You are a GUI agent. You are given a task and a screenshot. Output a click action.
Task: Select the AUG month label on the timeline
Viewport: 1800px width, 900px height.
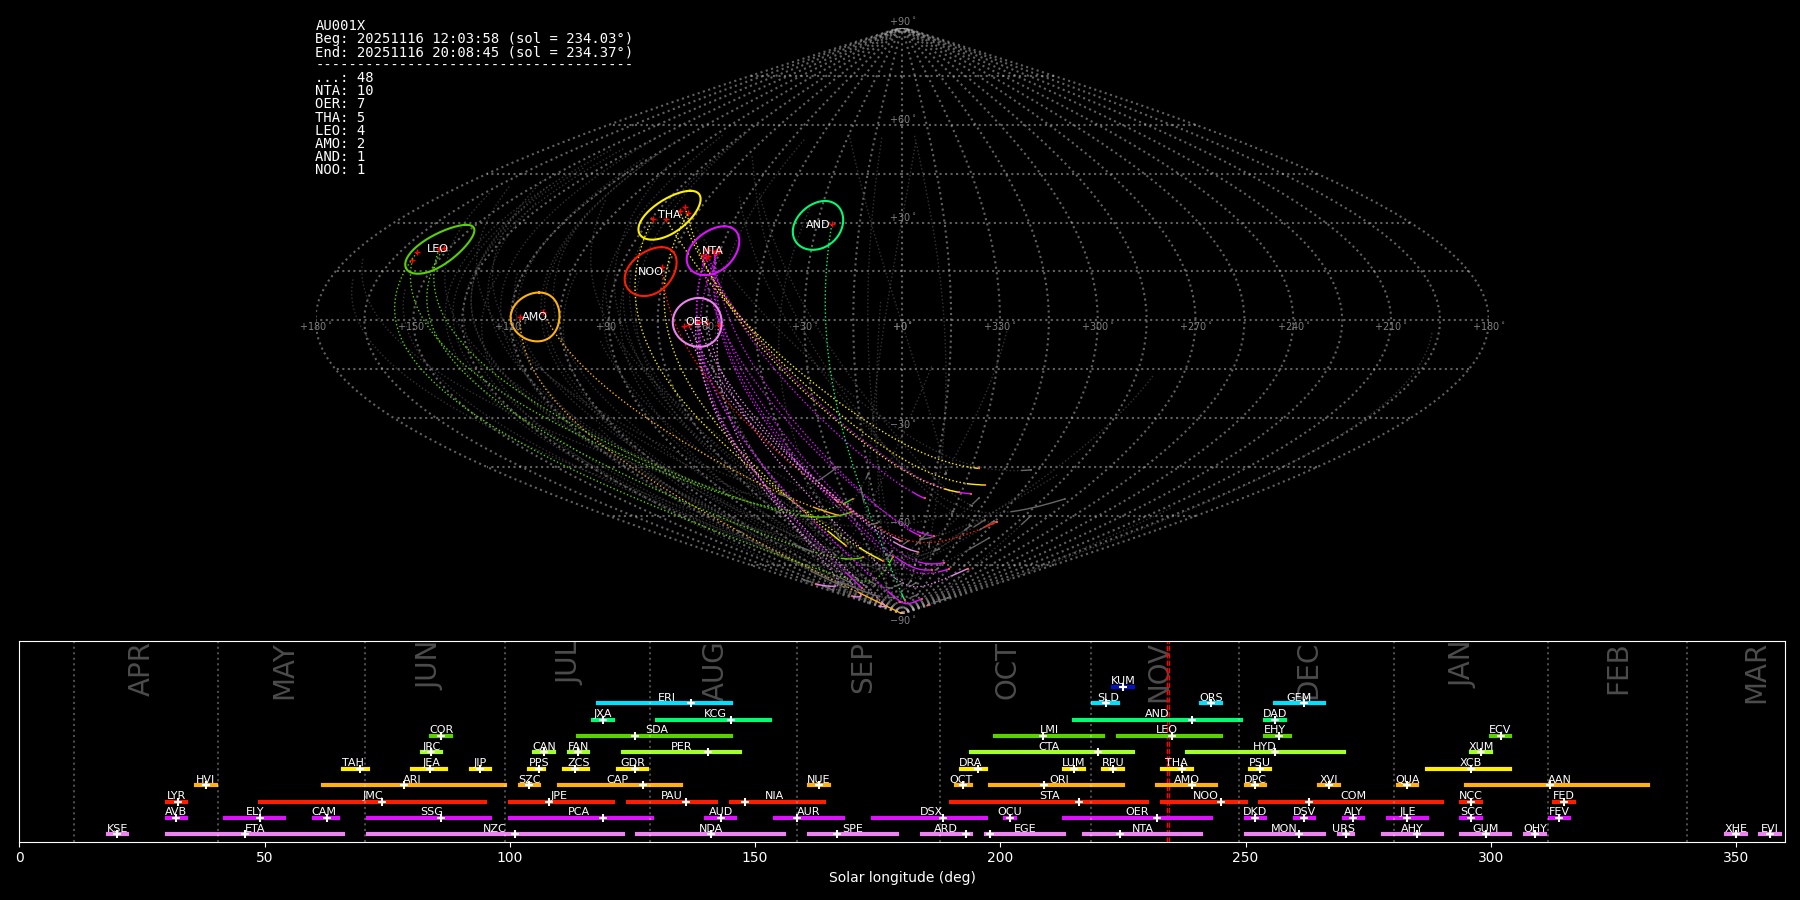pos(713,672)
